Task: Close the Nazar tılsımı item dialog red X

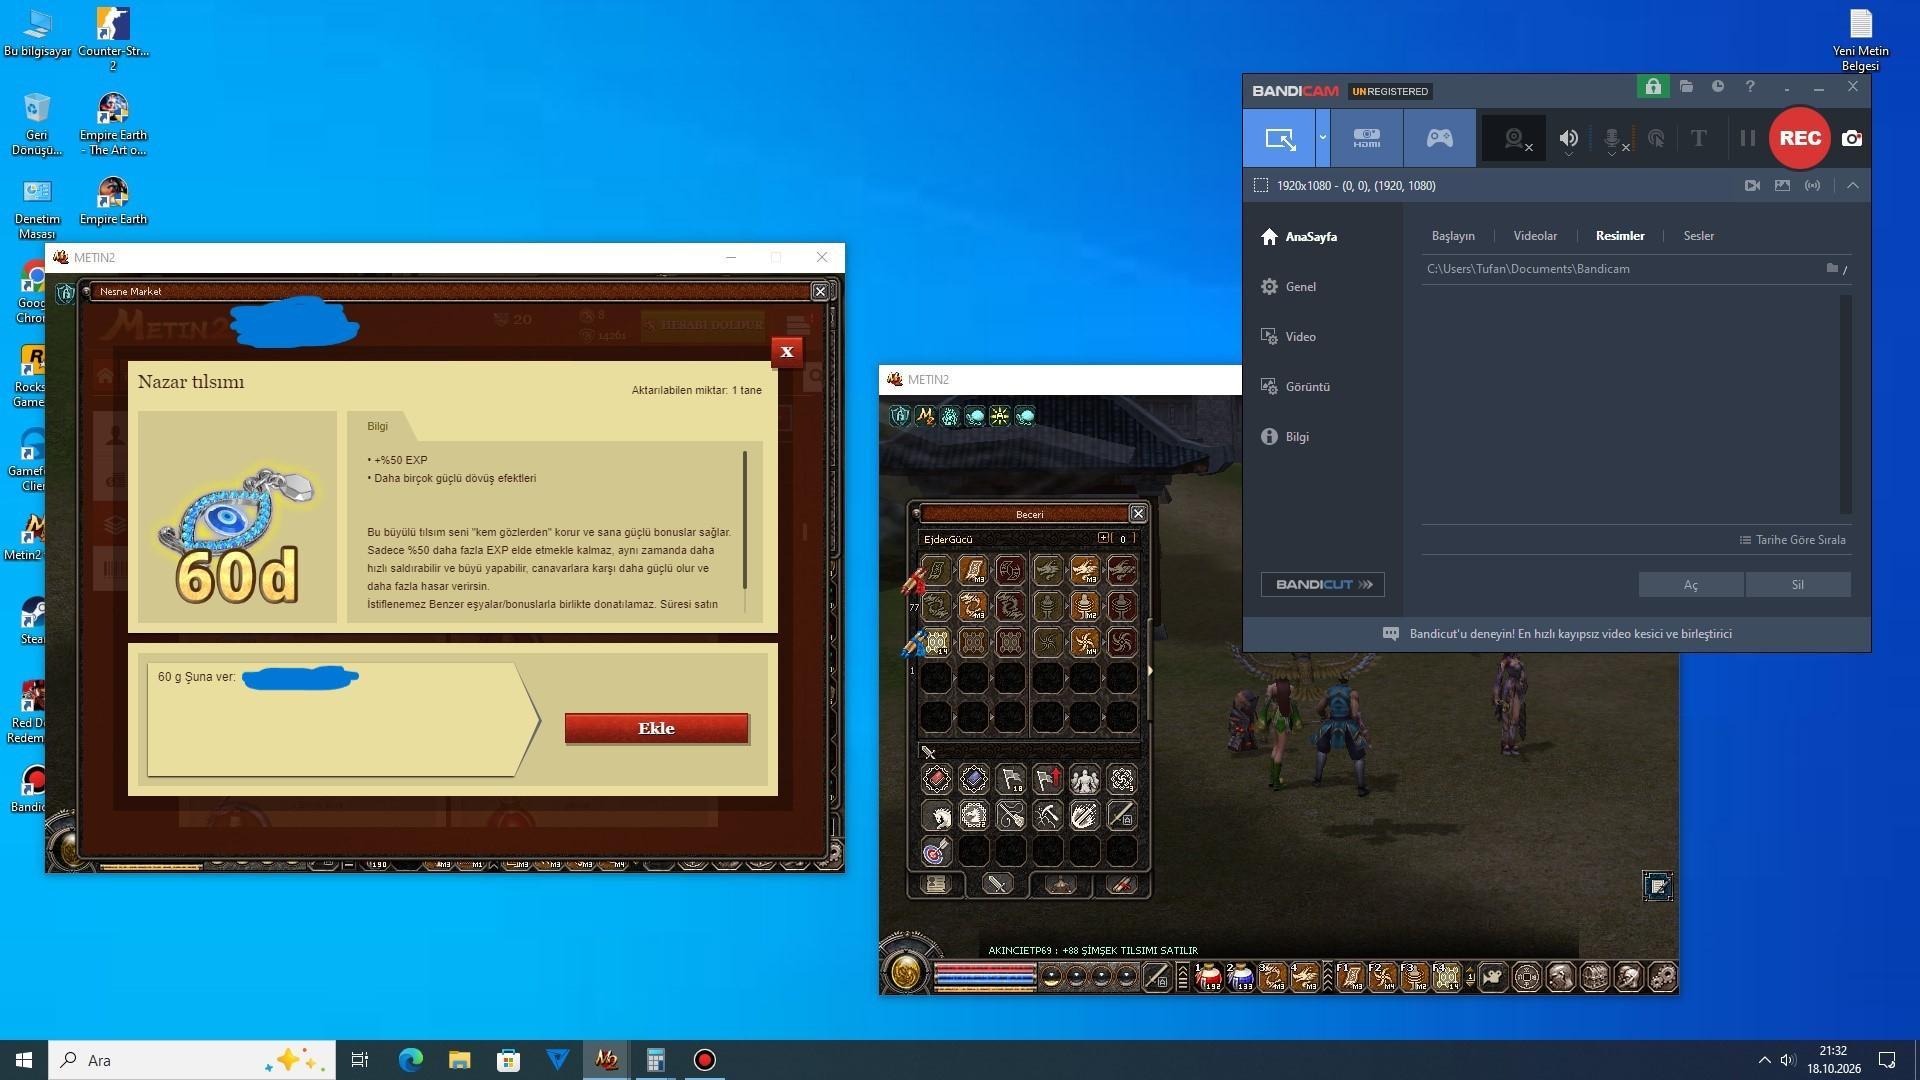Action: coord(786,352)
